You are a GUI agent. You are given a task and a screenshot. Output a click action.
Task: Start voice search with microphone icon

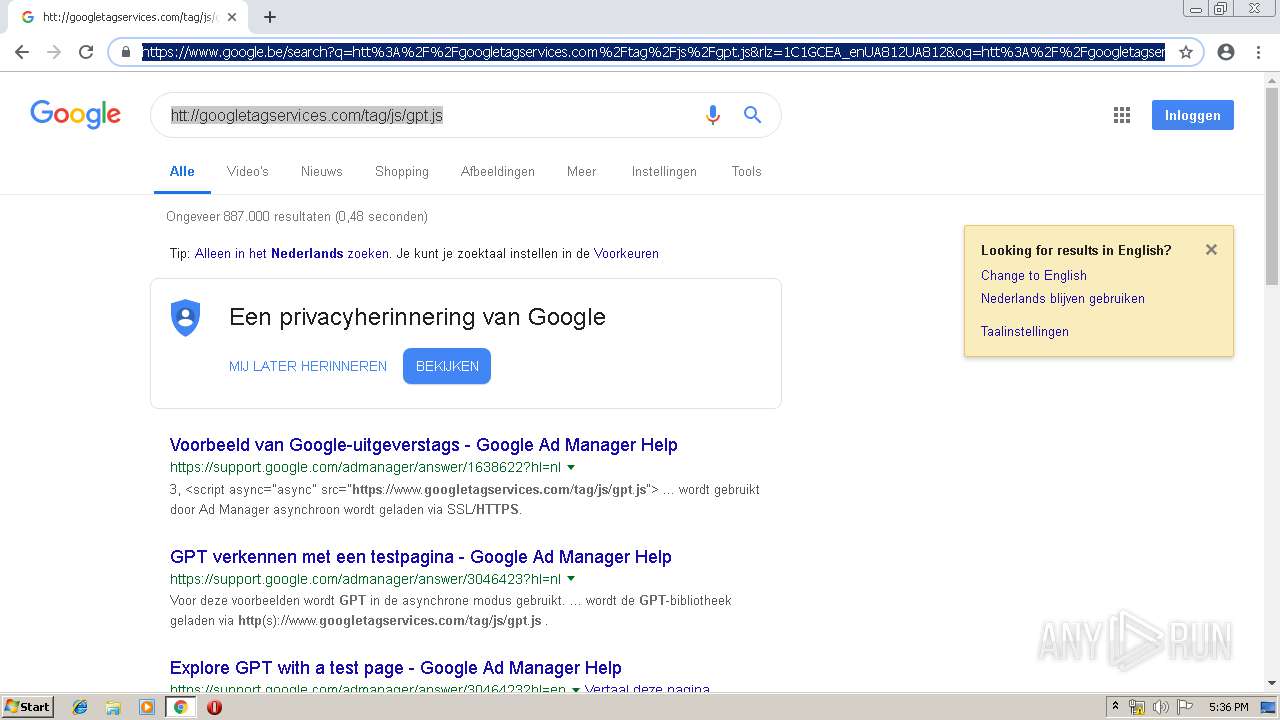click(x=713, y=115)
